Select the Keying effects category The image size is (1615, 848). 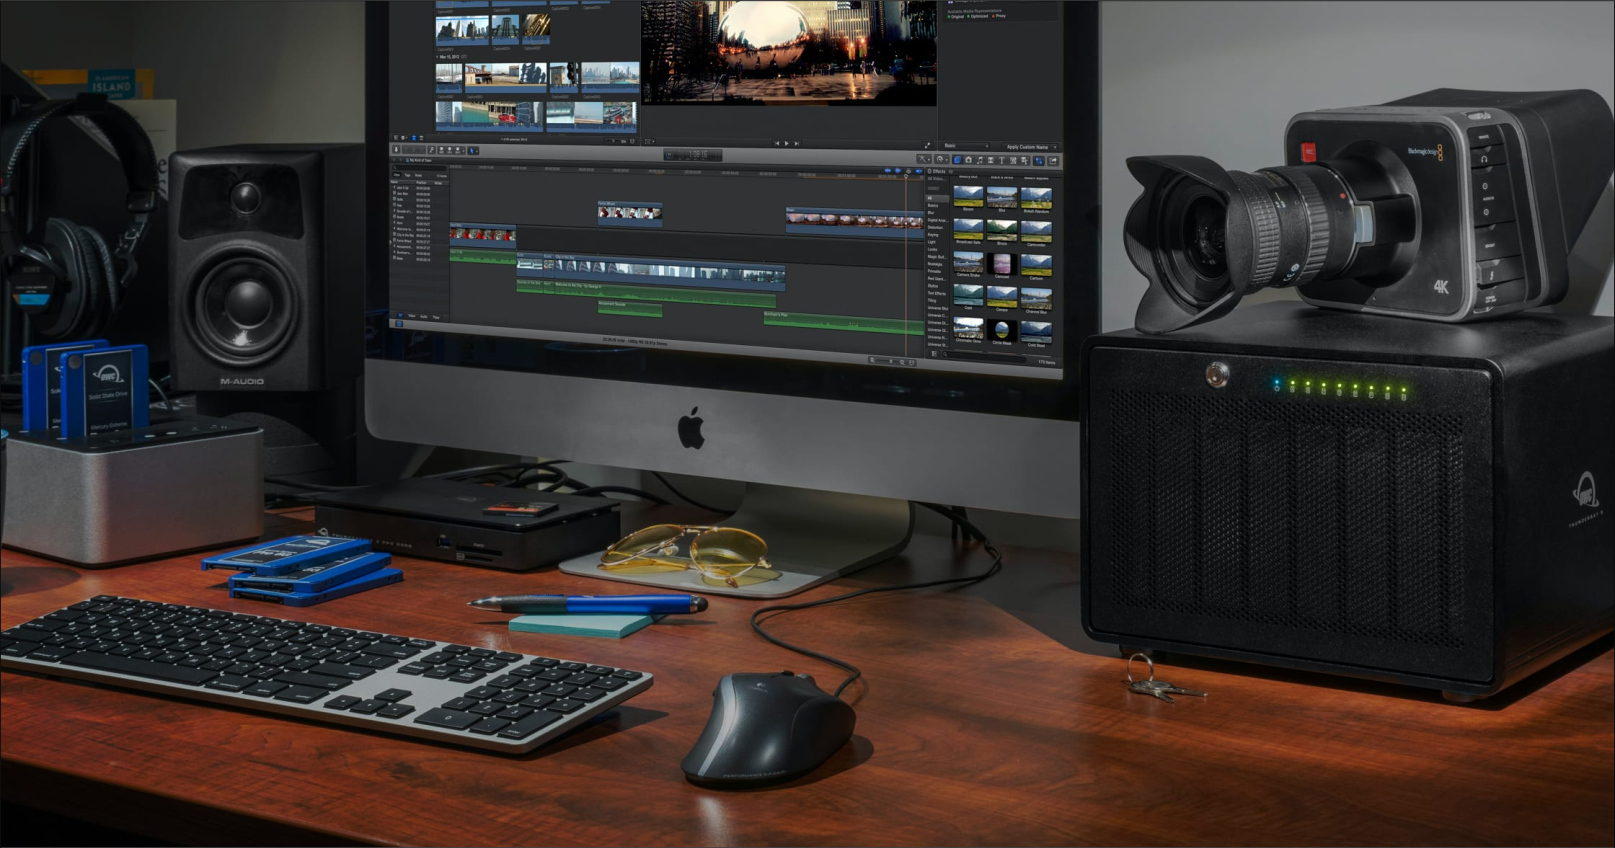coord(934,235)
